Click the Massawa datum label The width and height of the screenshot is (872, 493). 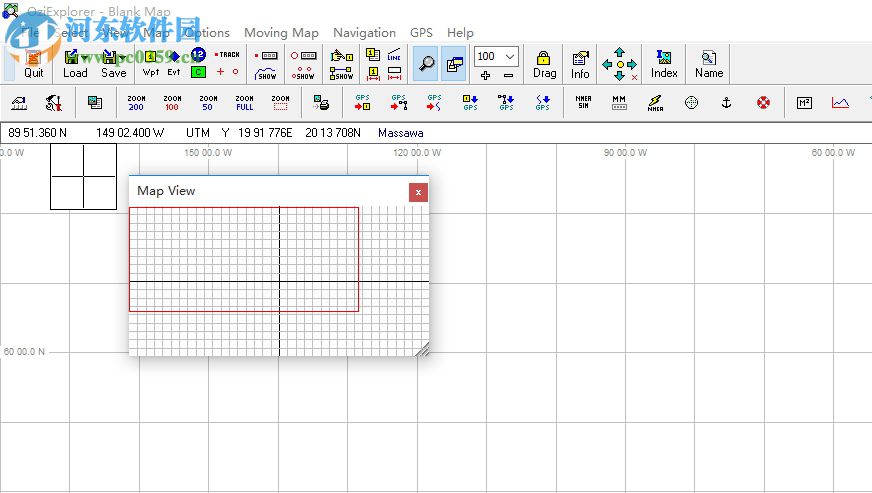tap(400, 133)
